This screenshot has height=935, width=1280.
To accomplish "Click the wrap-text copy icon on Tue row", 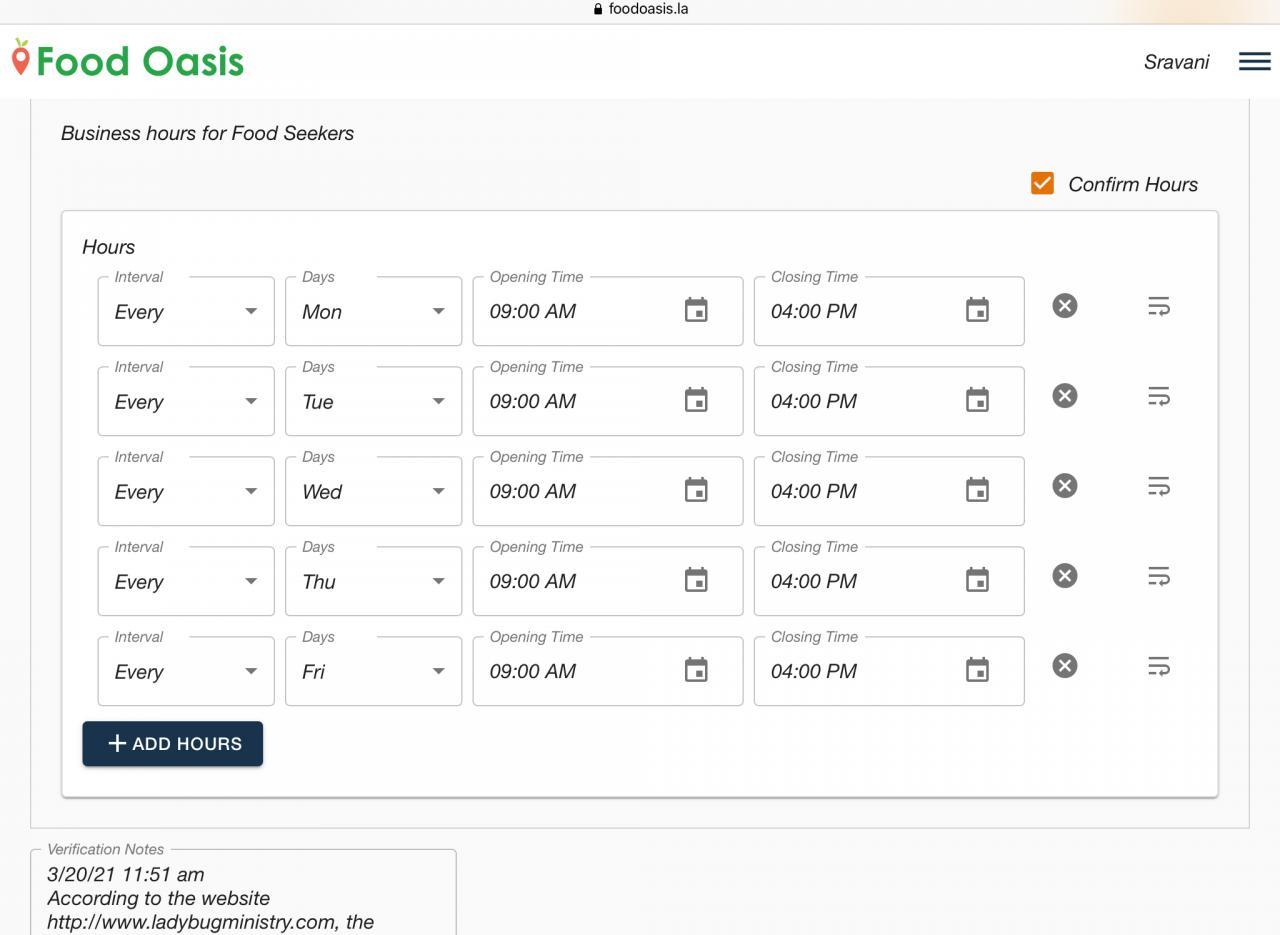I will 1158,396.
